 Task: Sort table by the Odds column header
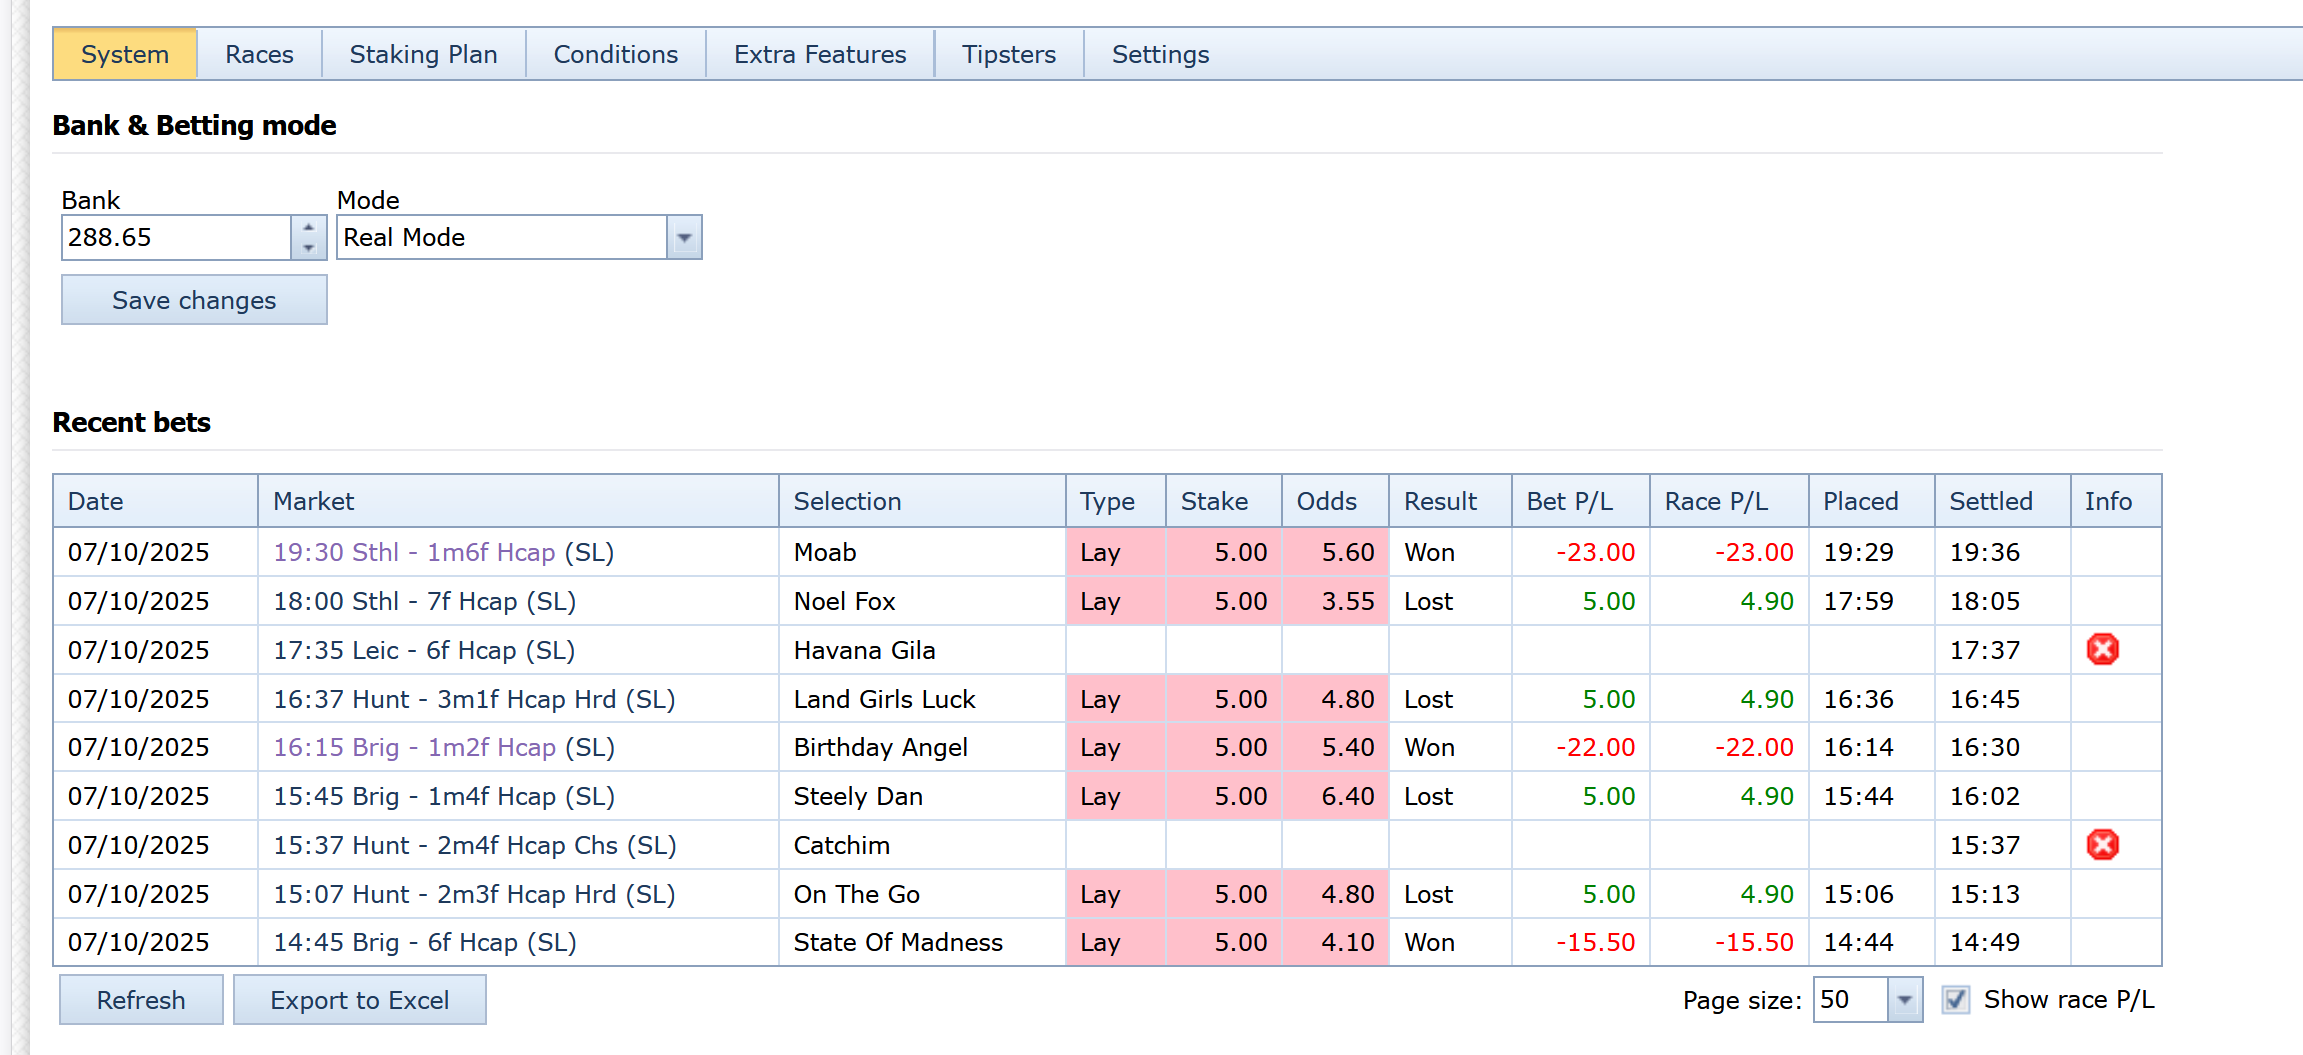point(1326,502)
